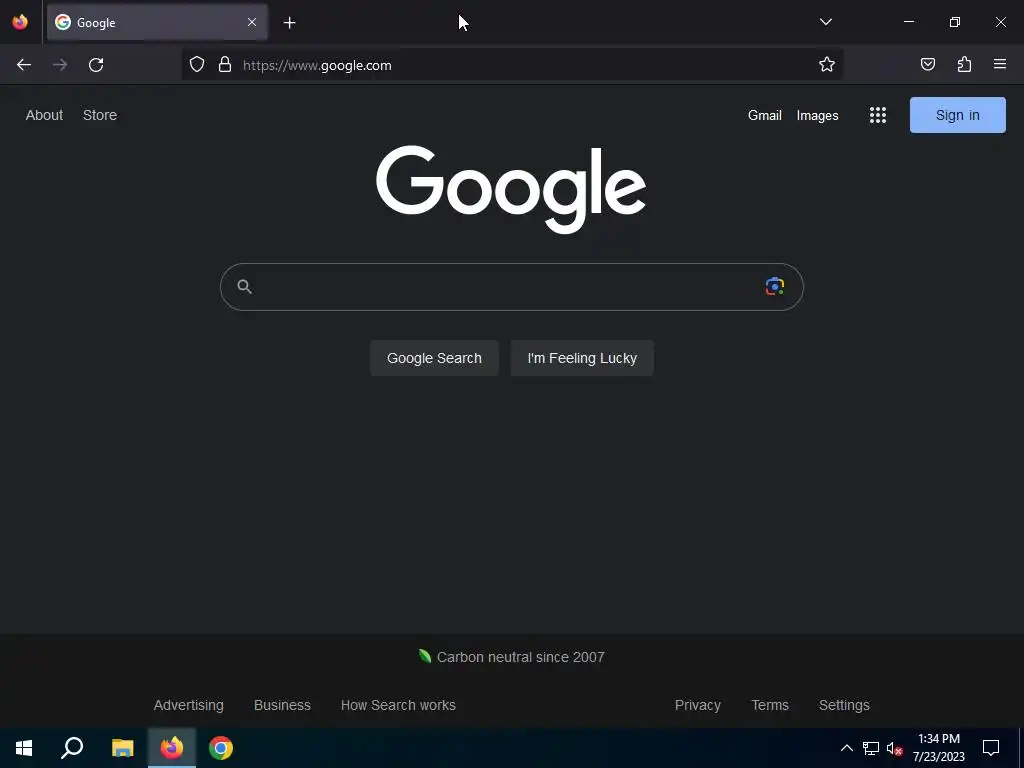
Task: Focus the Google search box
Action: [511, 287]
